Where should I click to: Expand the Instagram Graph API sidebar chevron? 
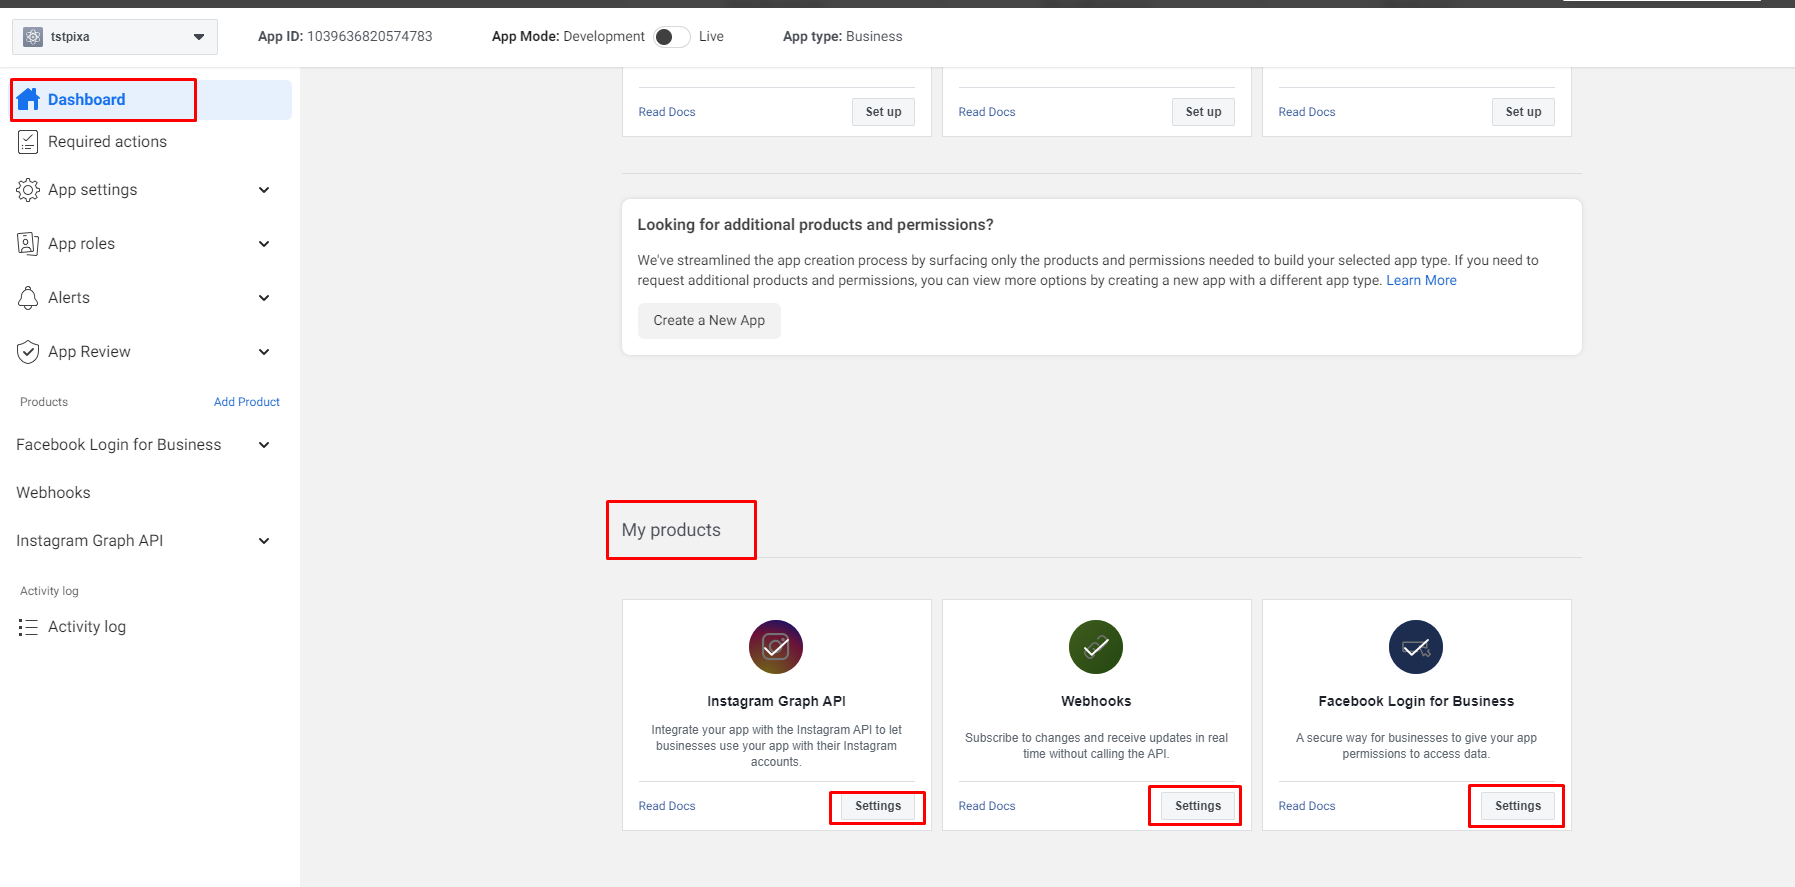(x=264, y=541)
